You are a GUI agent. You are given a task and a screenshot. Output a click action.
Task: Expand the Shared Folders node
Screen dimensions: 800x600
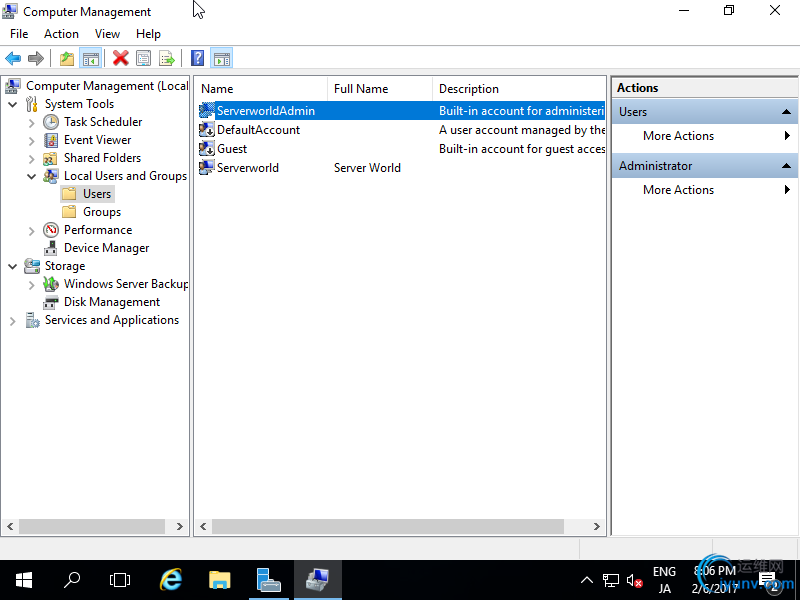[32, 159]
